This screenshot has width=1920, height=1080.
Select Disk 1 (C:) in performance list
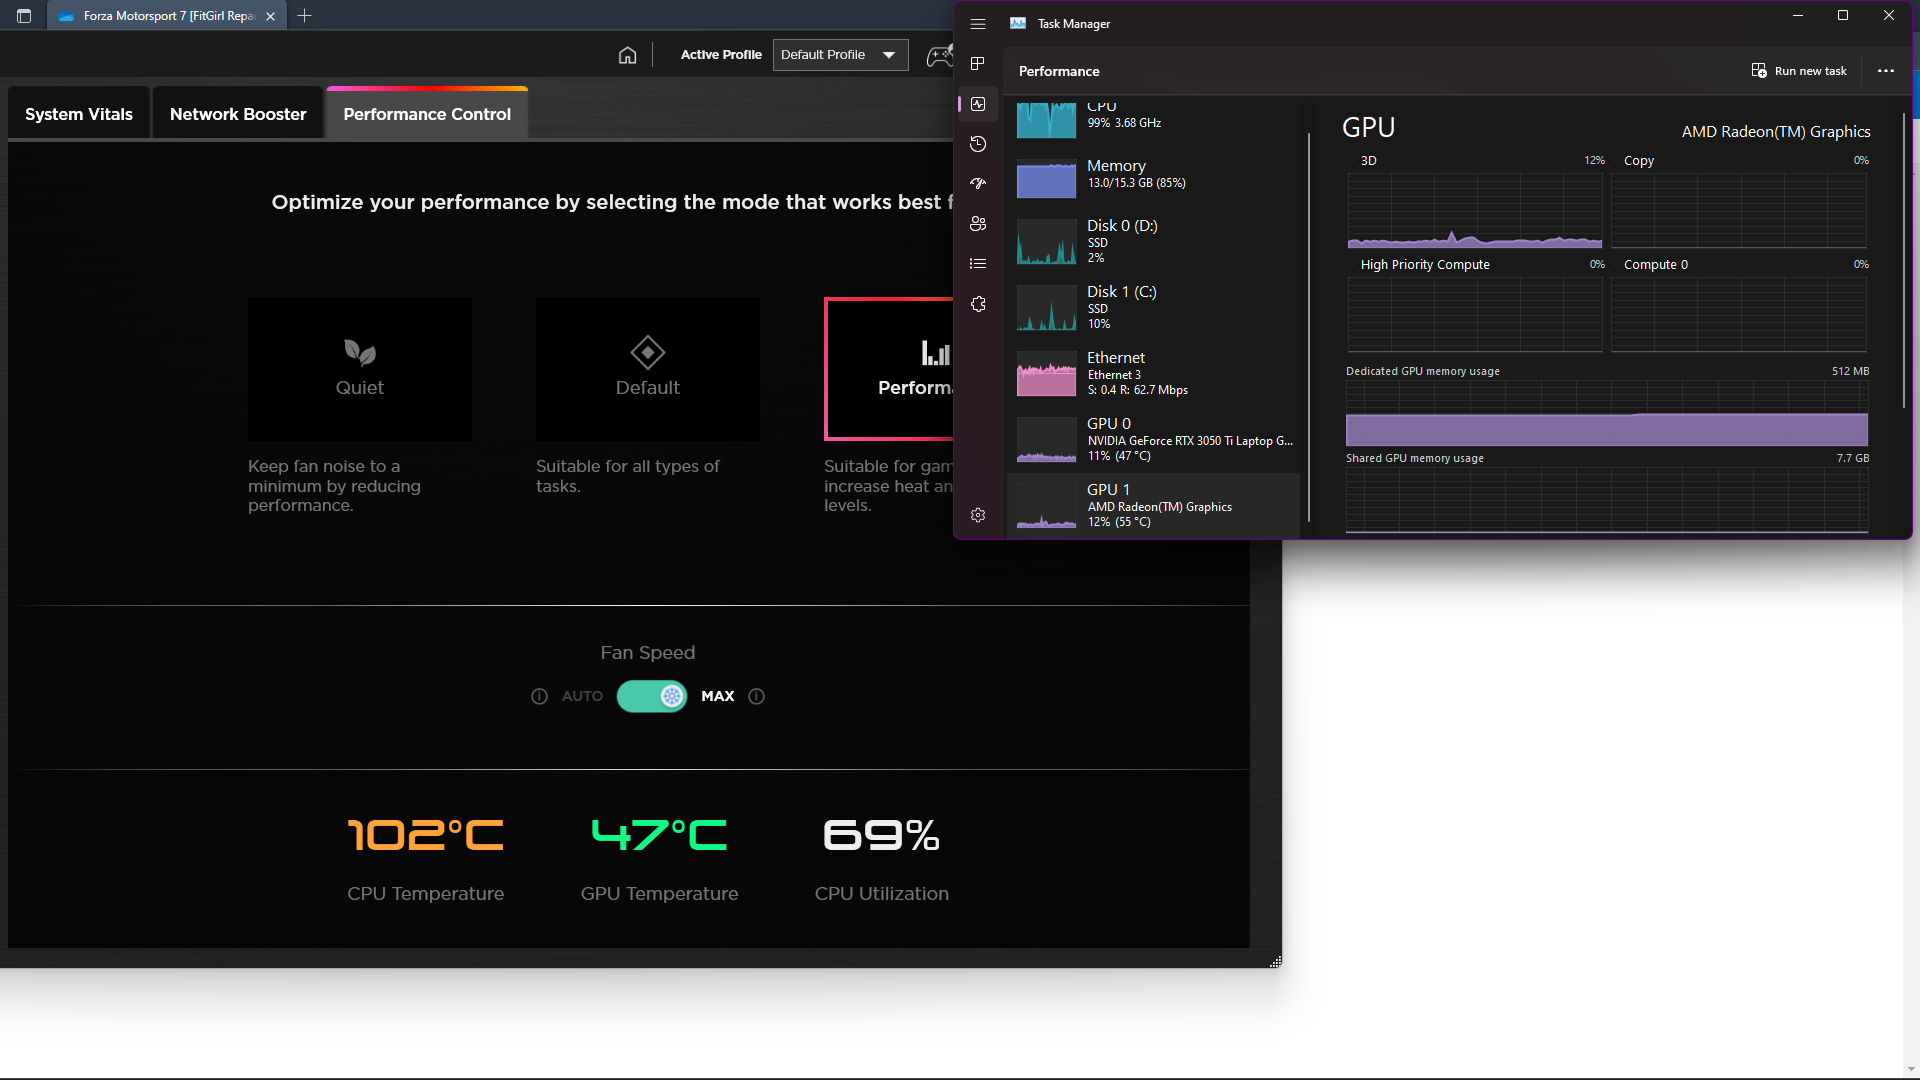click(x=1153, y=306)
